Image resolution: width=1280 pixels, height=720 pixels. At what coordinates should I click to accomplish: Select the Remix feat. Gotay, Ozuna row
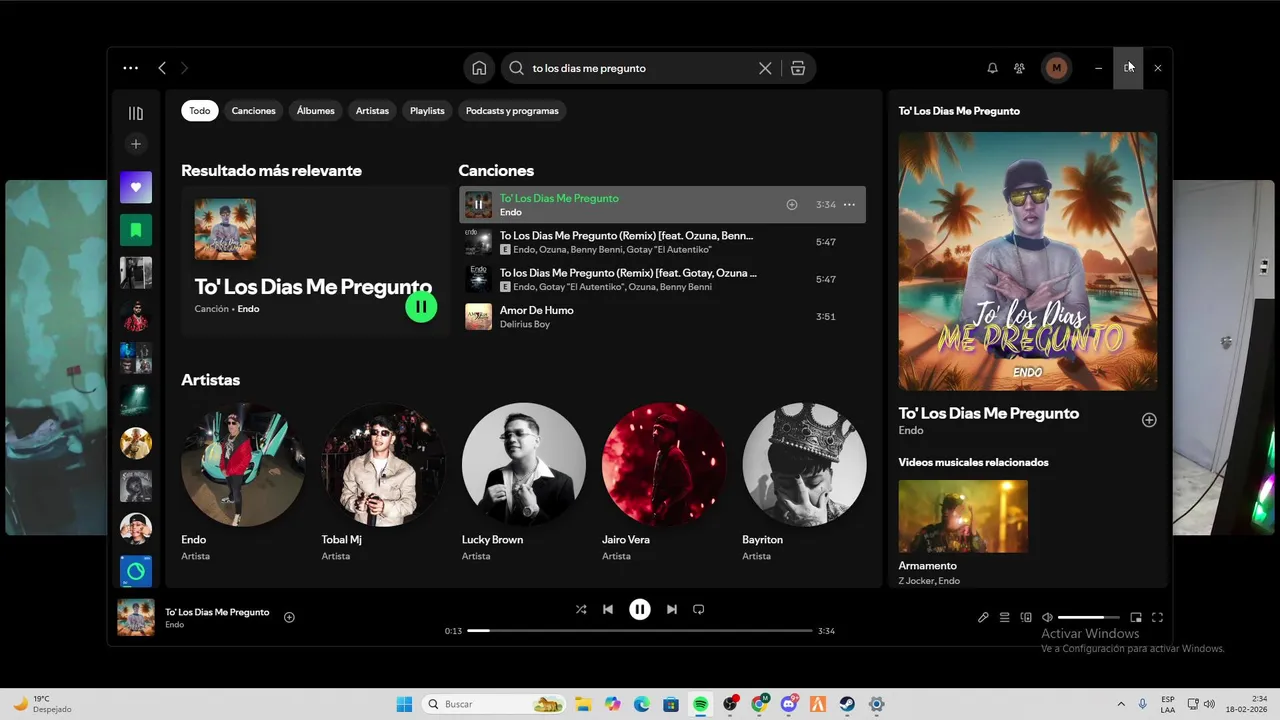662,279
